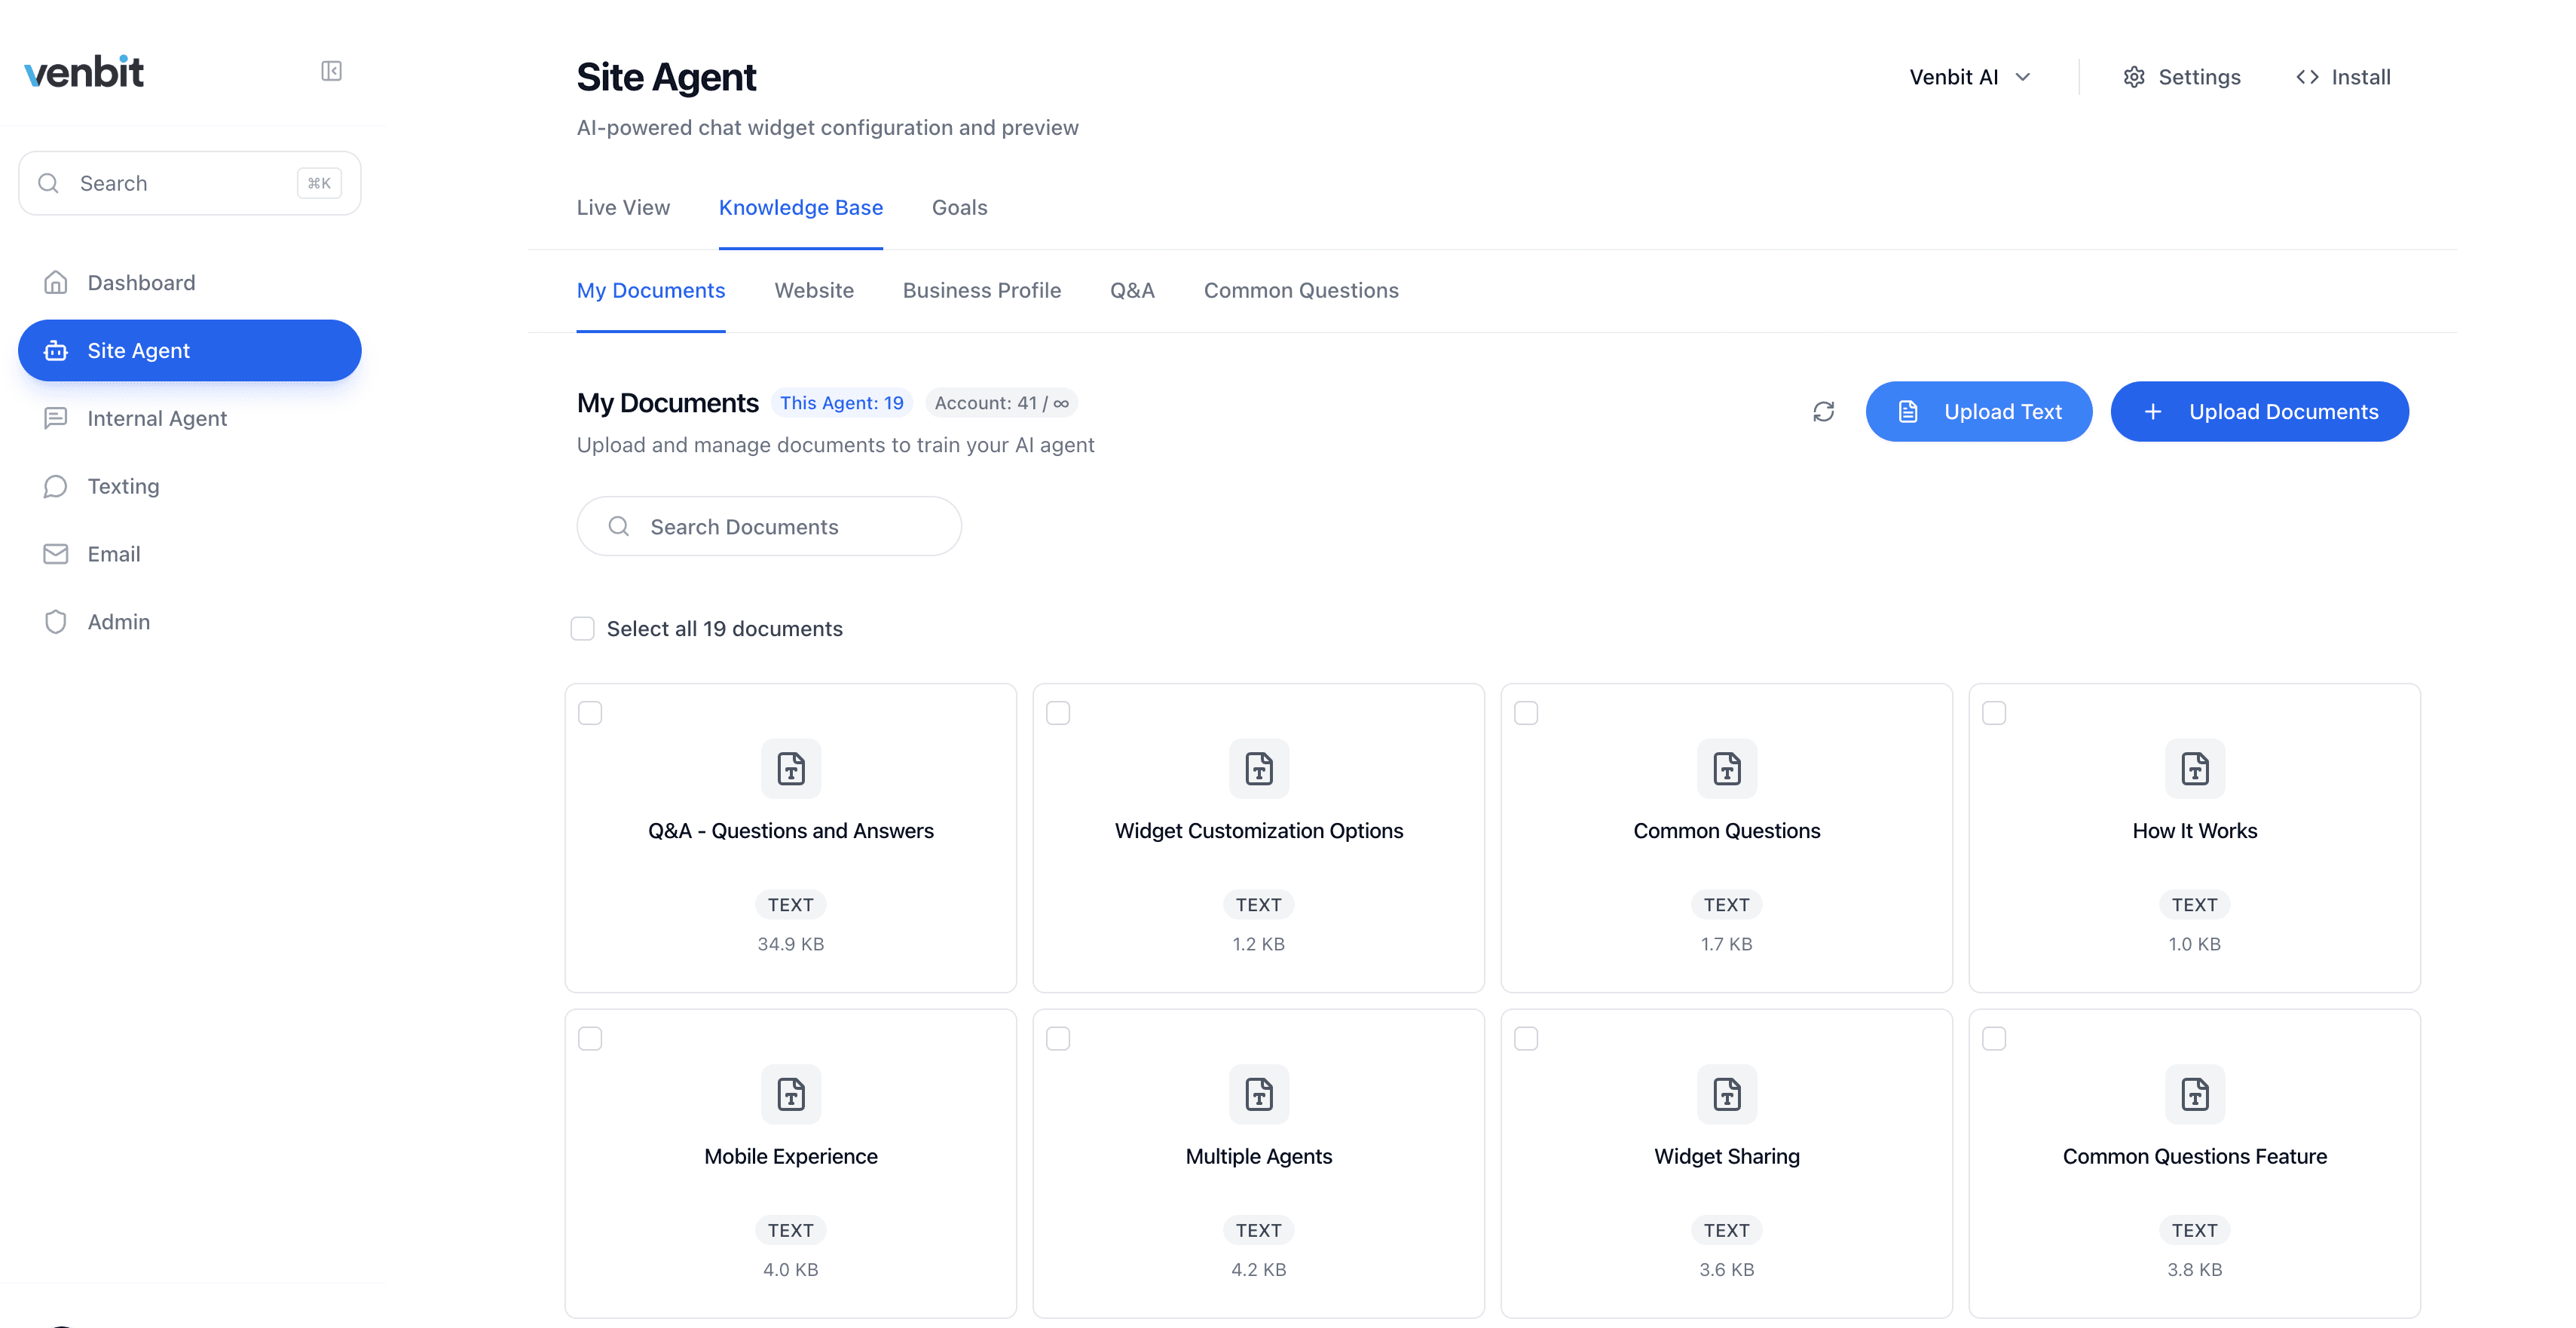Open Internal Agent in sidebar
Image resolution: width=2576 pixels, height=1328 pixels.
[x=190, y=418]
